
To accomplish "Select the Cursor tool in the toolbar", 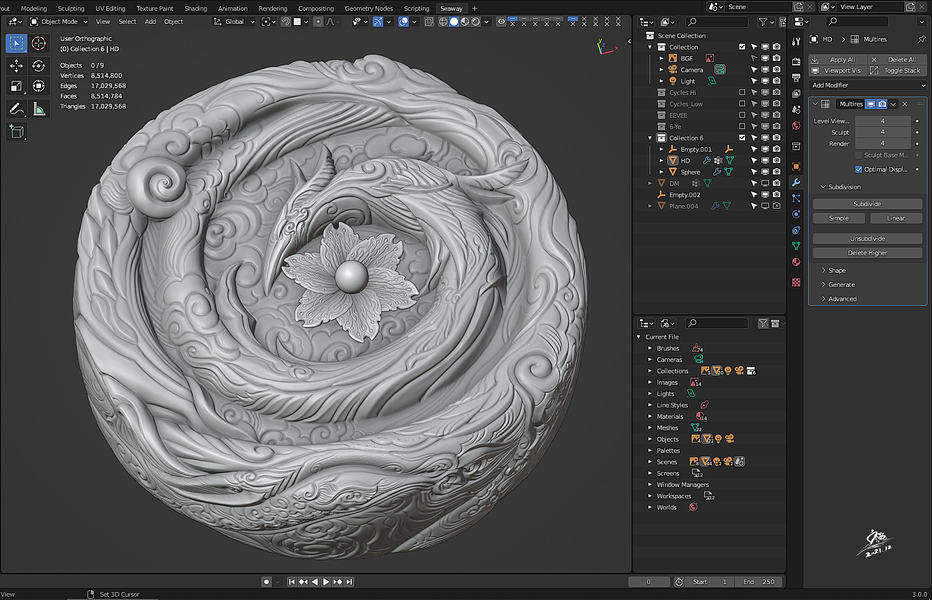I will click(x=39, y=43).
